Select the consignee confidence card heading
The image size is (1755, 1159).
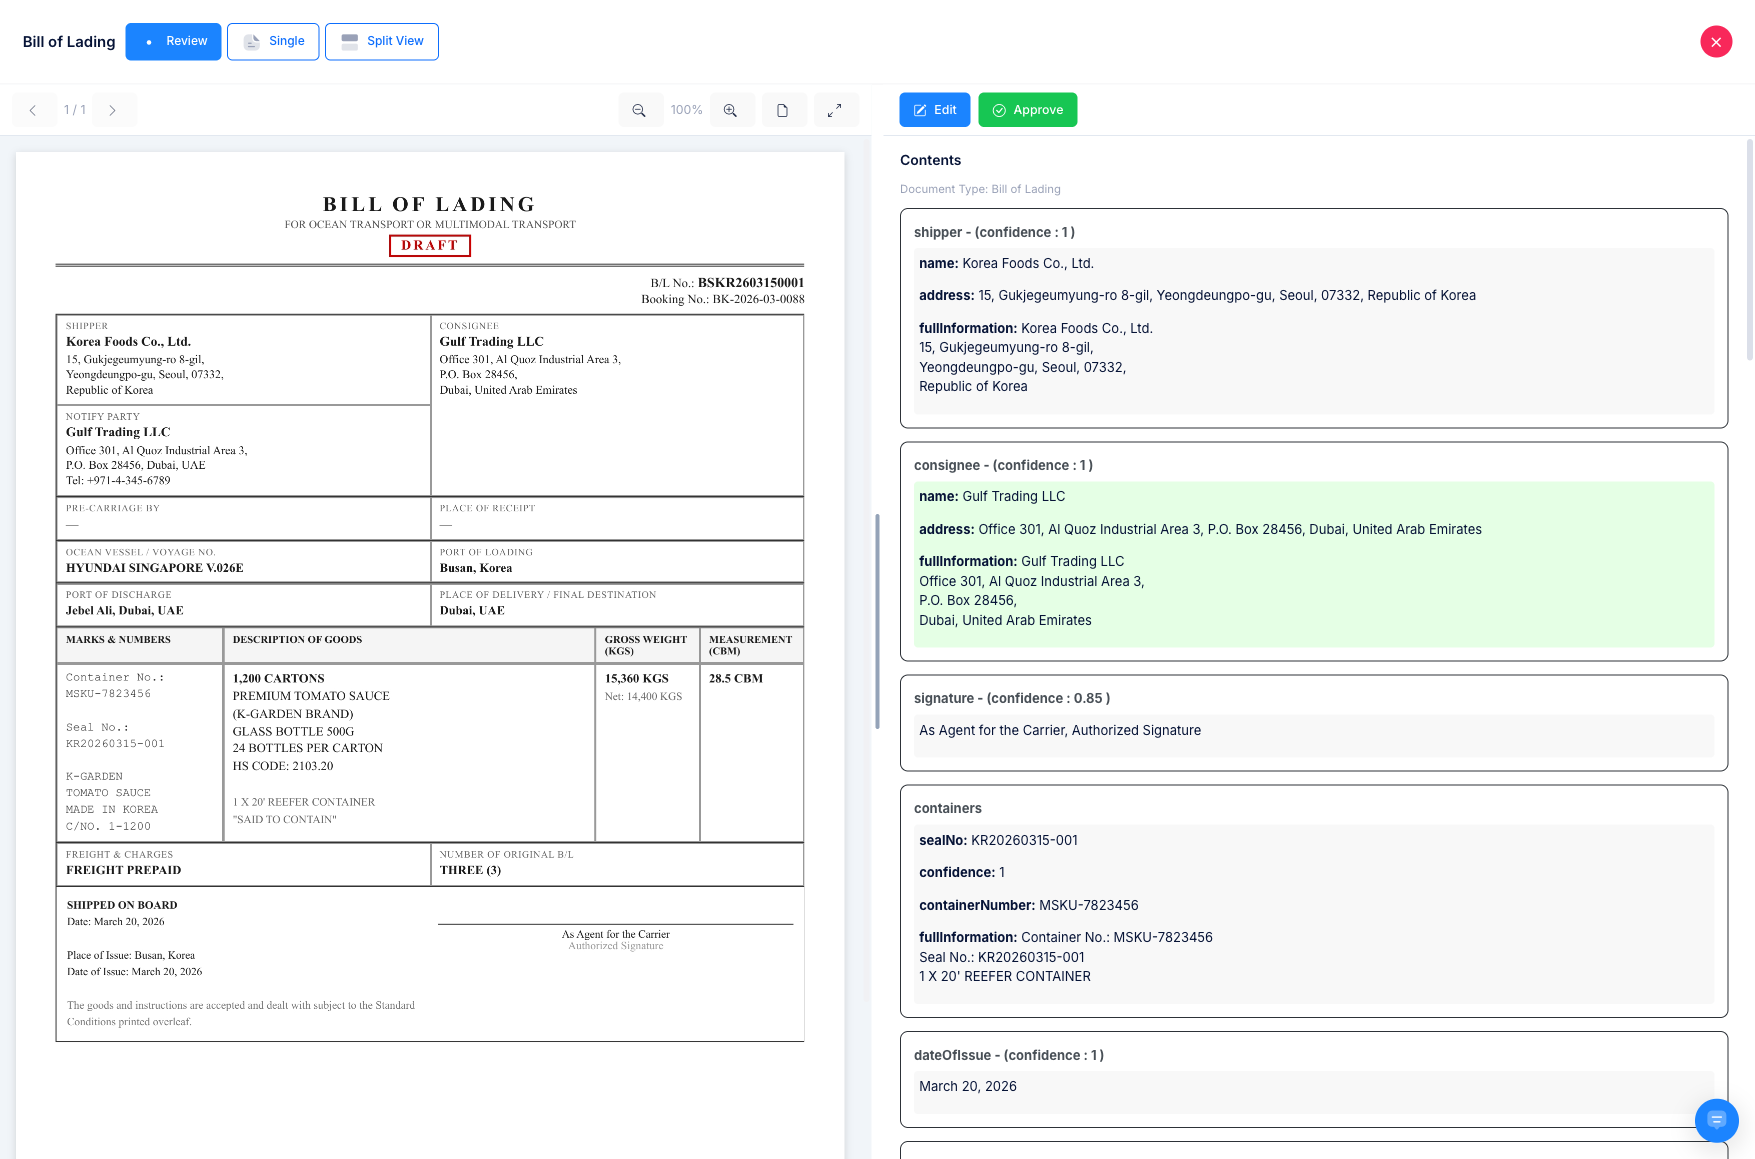(x=1003, y=465)
